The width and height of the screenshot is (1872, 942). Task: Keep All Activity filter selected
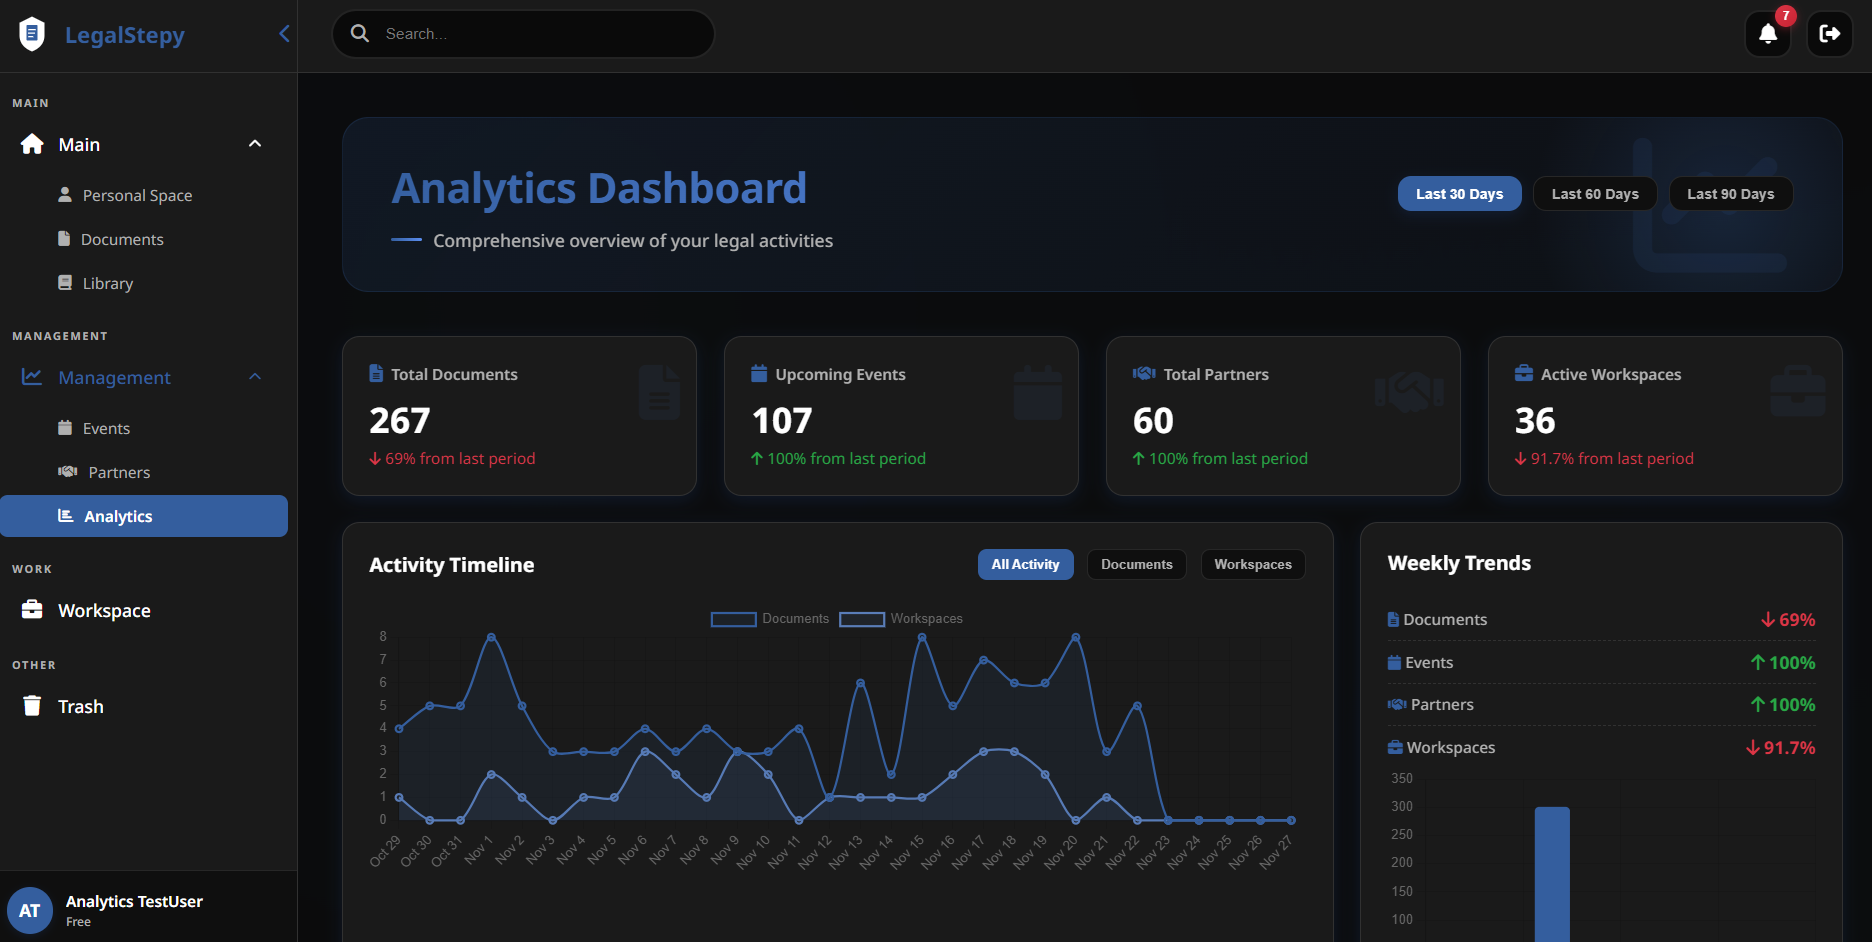click(1025, 564)
